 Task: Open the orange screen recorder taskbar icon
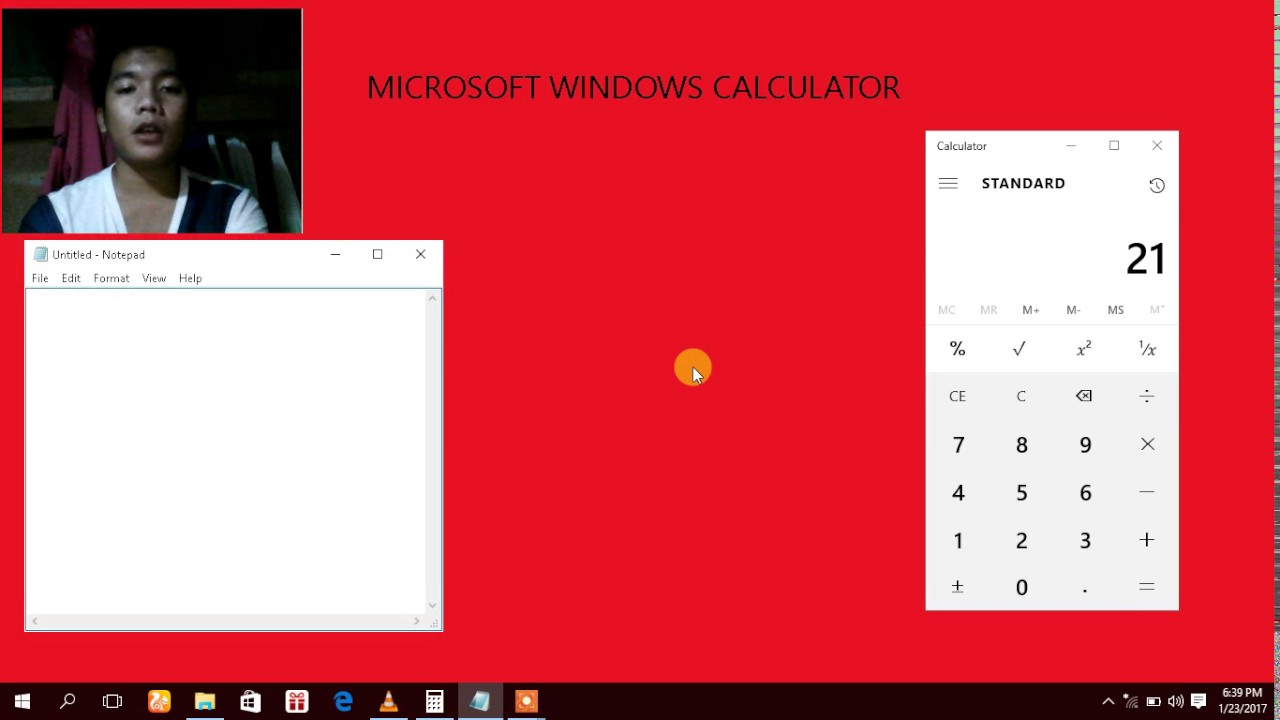click(526, 702)
